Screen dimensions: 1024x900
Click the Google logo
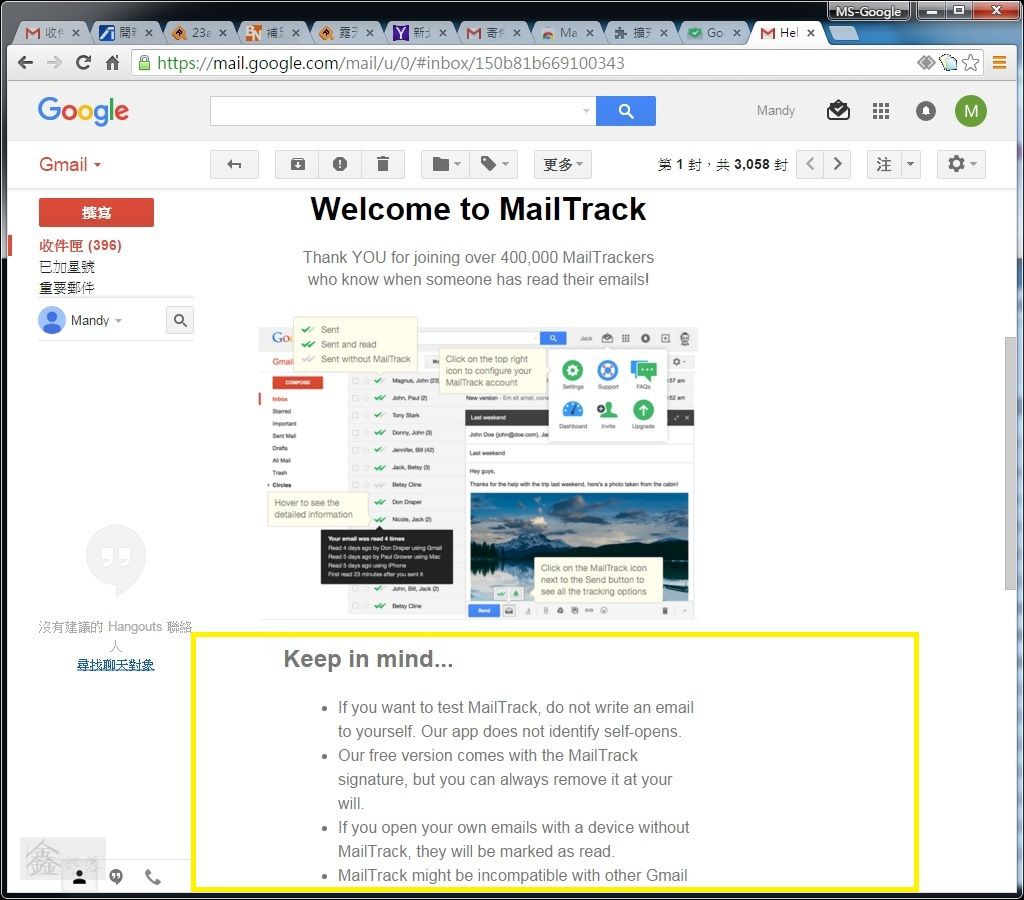pyautogui.click(x=83, y=111)
